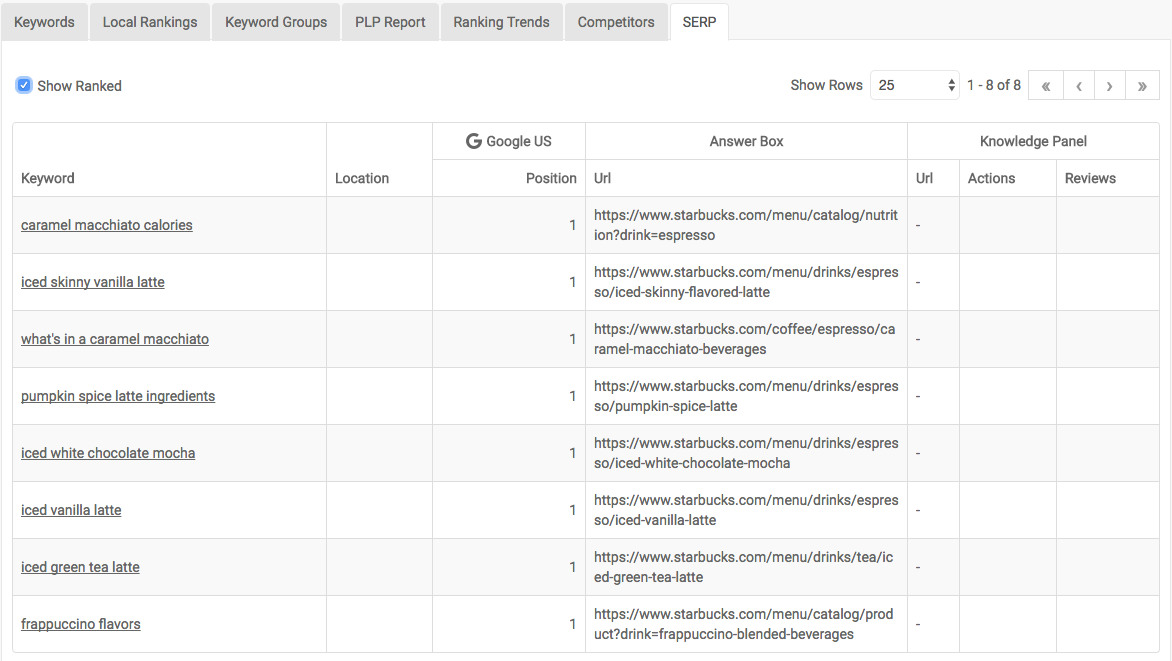Open the PLP Report tab

click(x=390, y=22)
